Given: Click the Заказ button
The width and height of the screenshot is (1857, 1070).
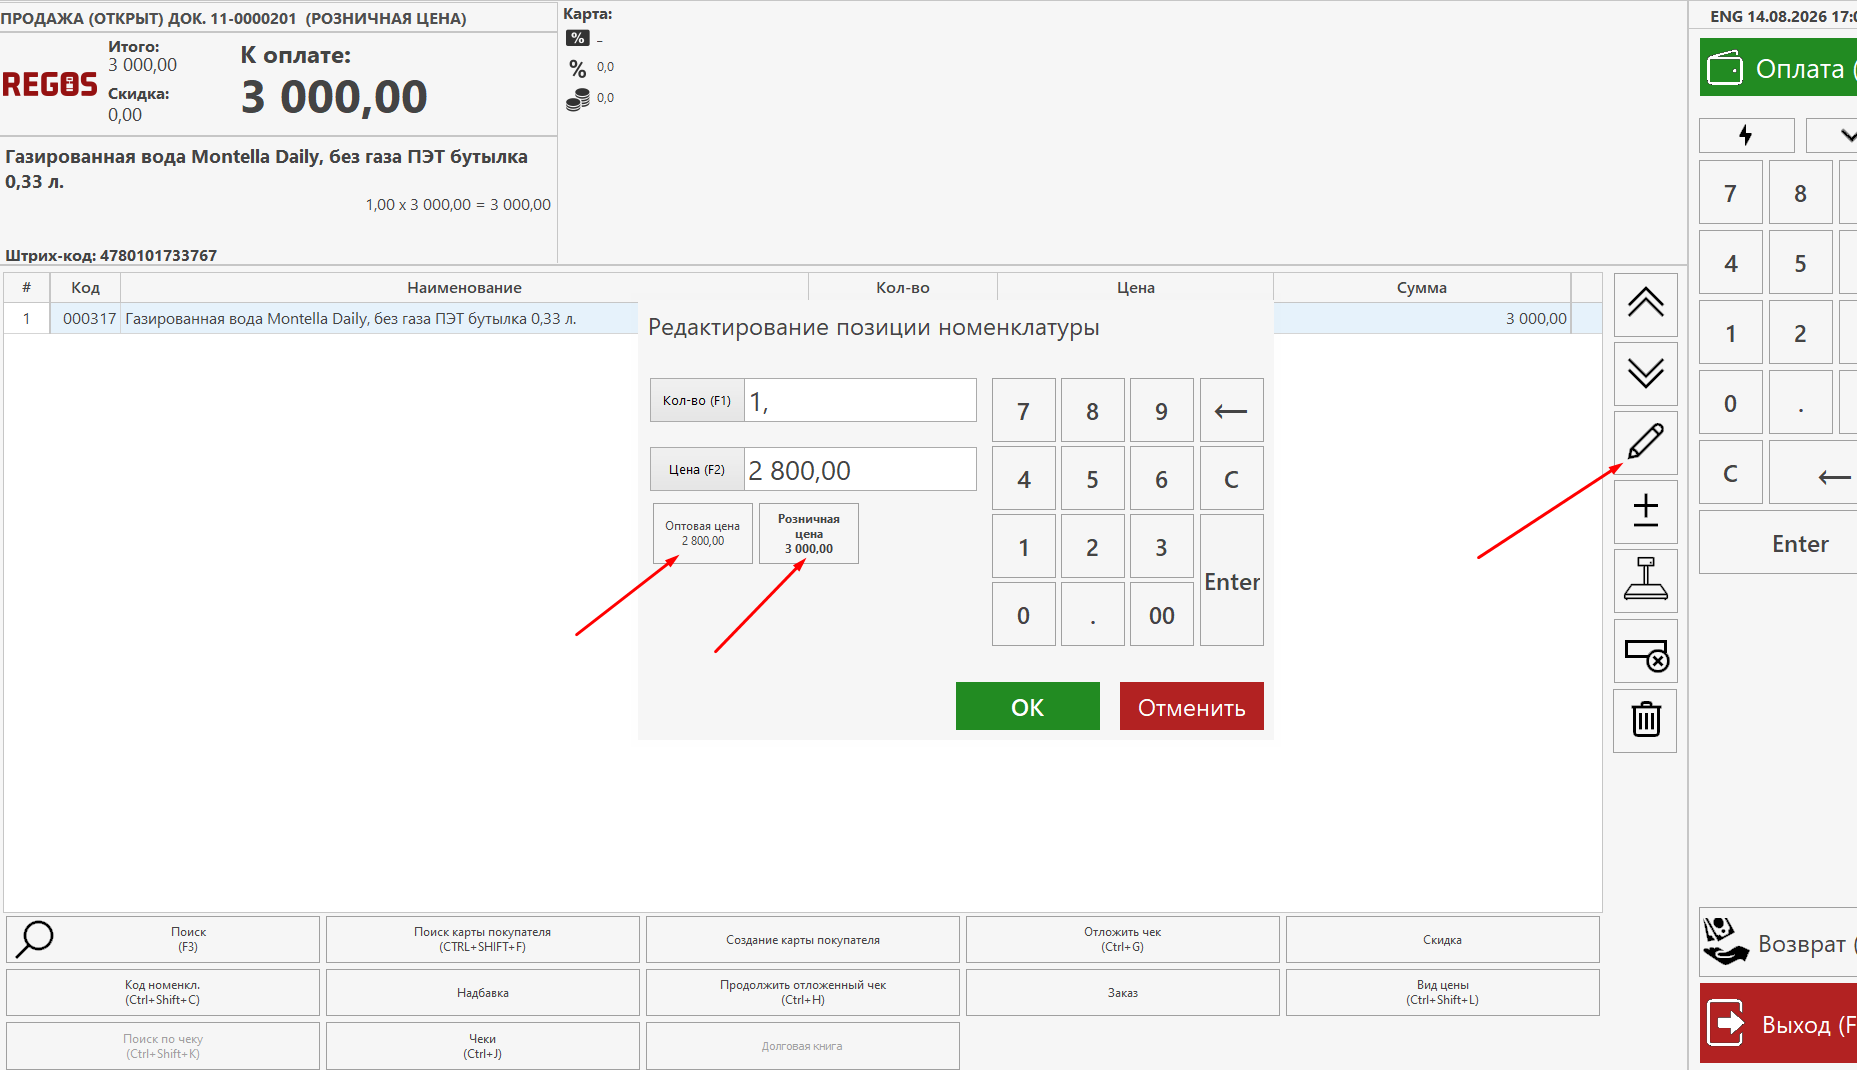Looking at the screenshot, I should [x=1122, y=992].
